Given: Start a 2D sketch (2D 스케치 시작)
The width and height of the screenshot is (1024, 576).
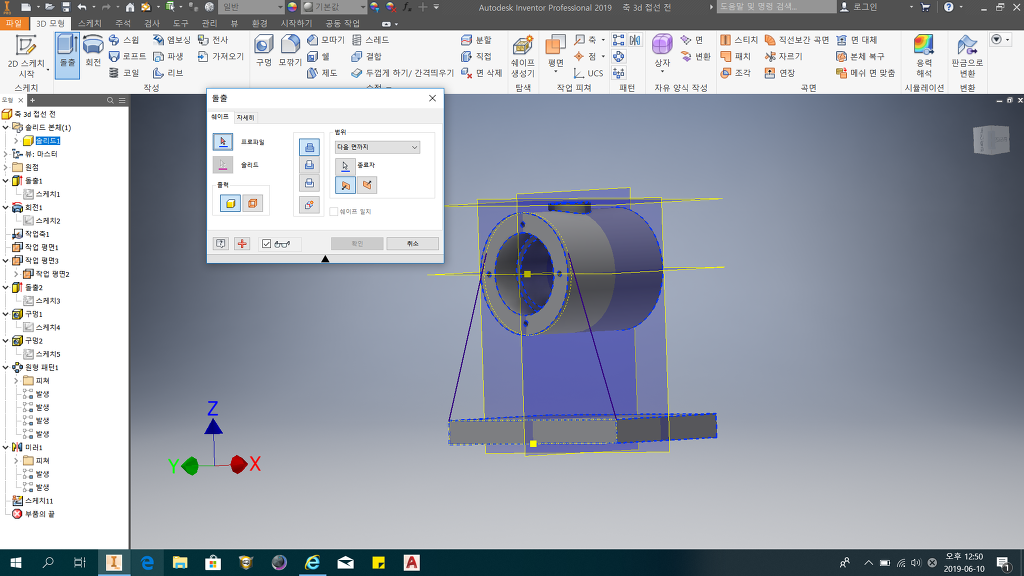Looking at the screenshot, I should click(26, 55).
